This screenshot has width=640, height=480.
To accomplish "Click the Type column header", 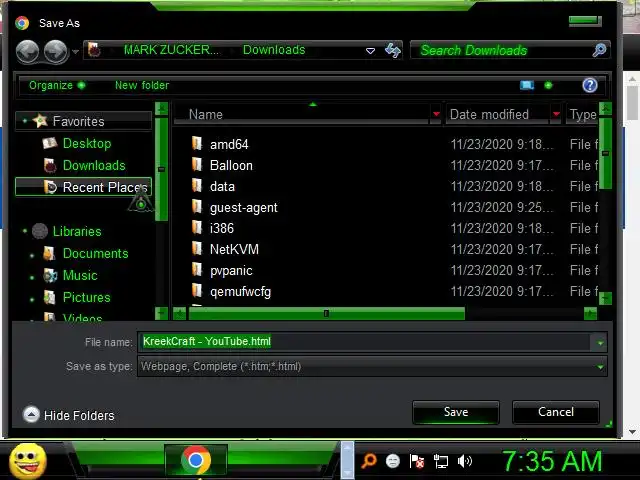I will tap(583, 114).
